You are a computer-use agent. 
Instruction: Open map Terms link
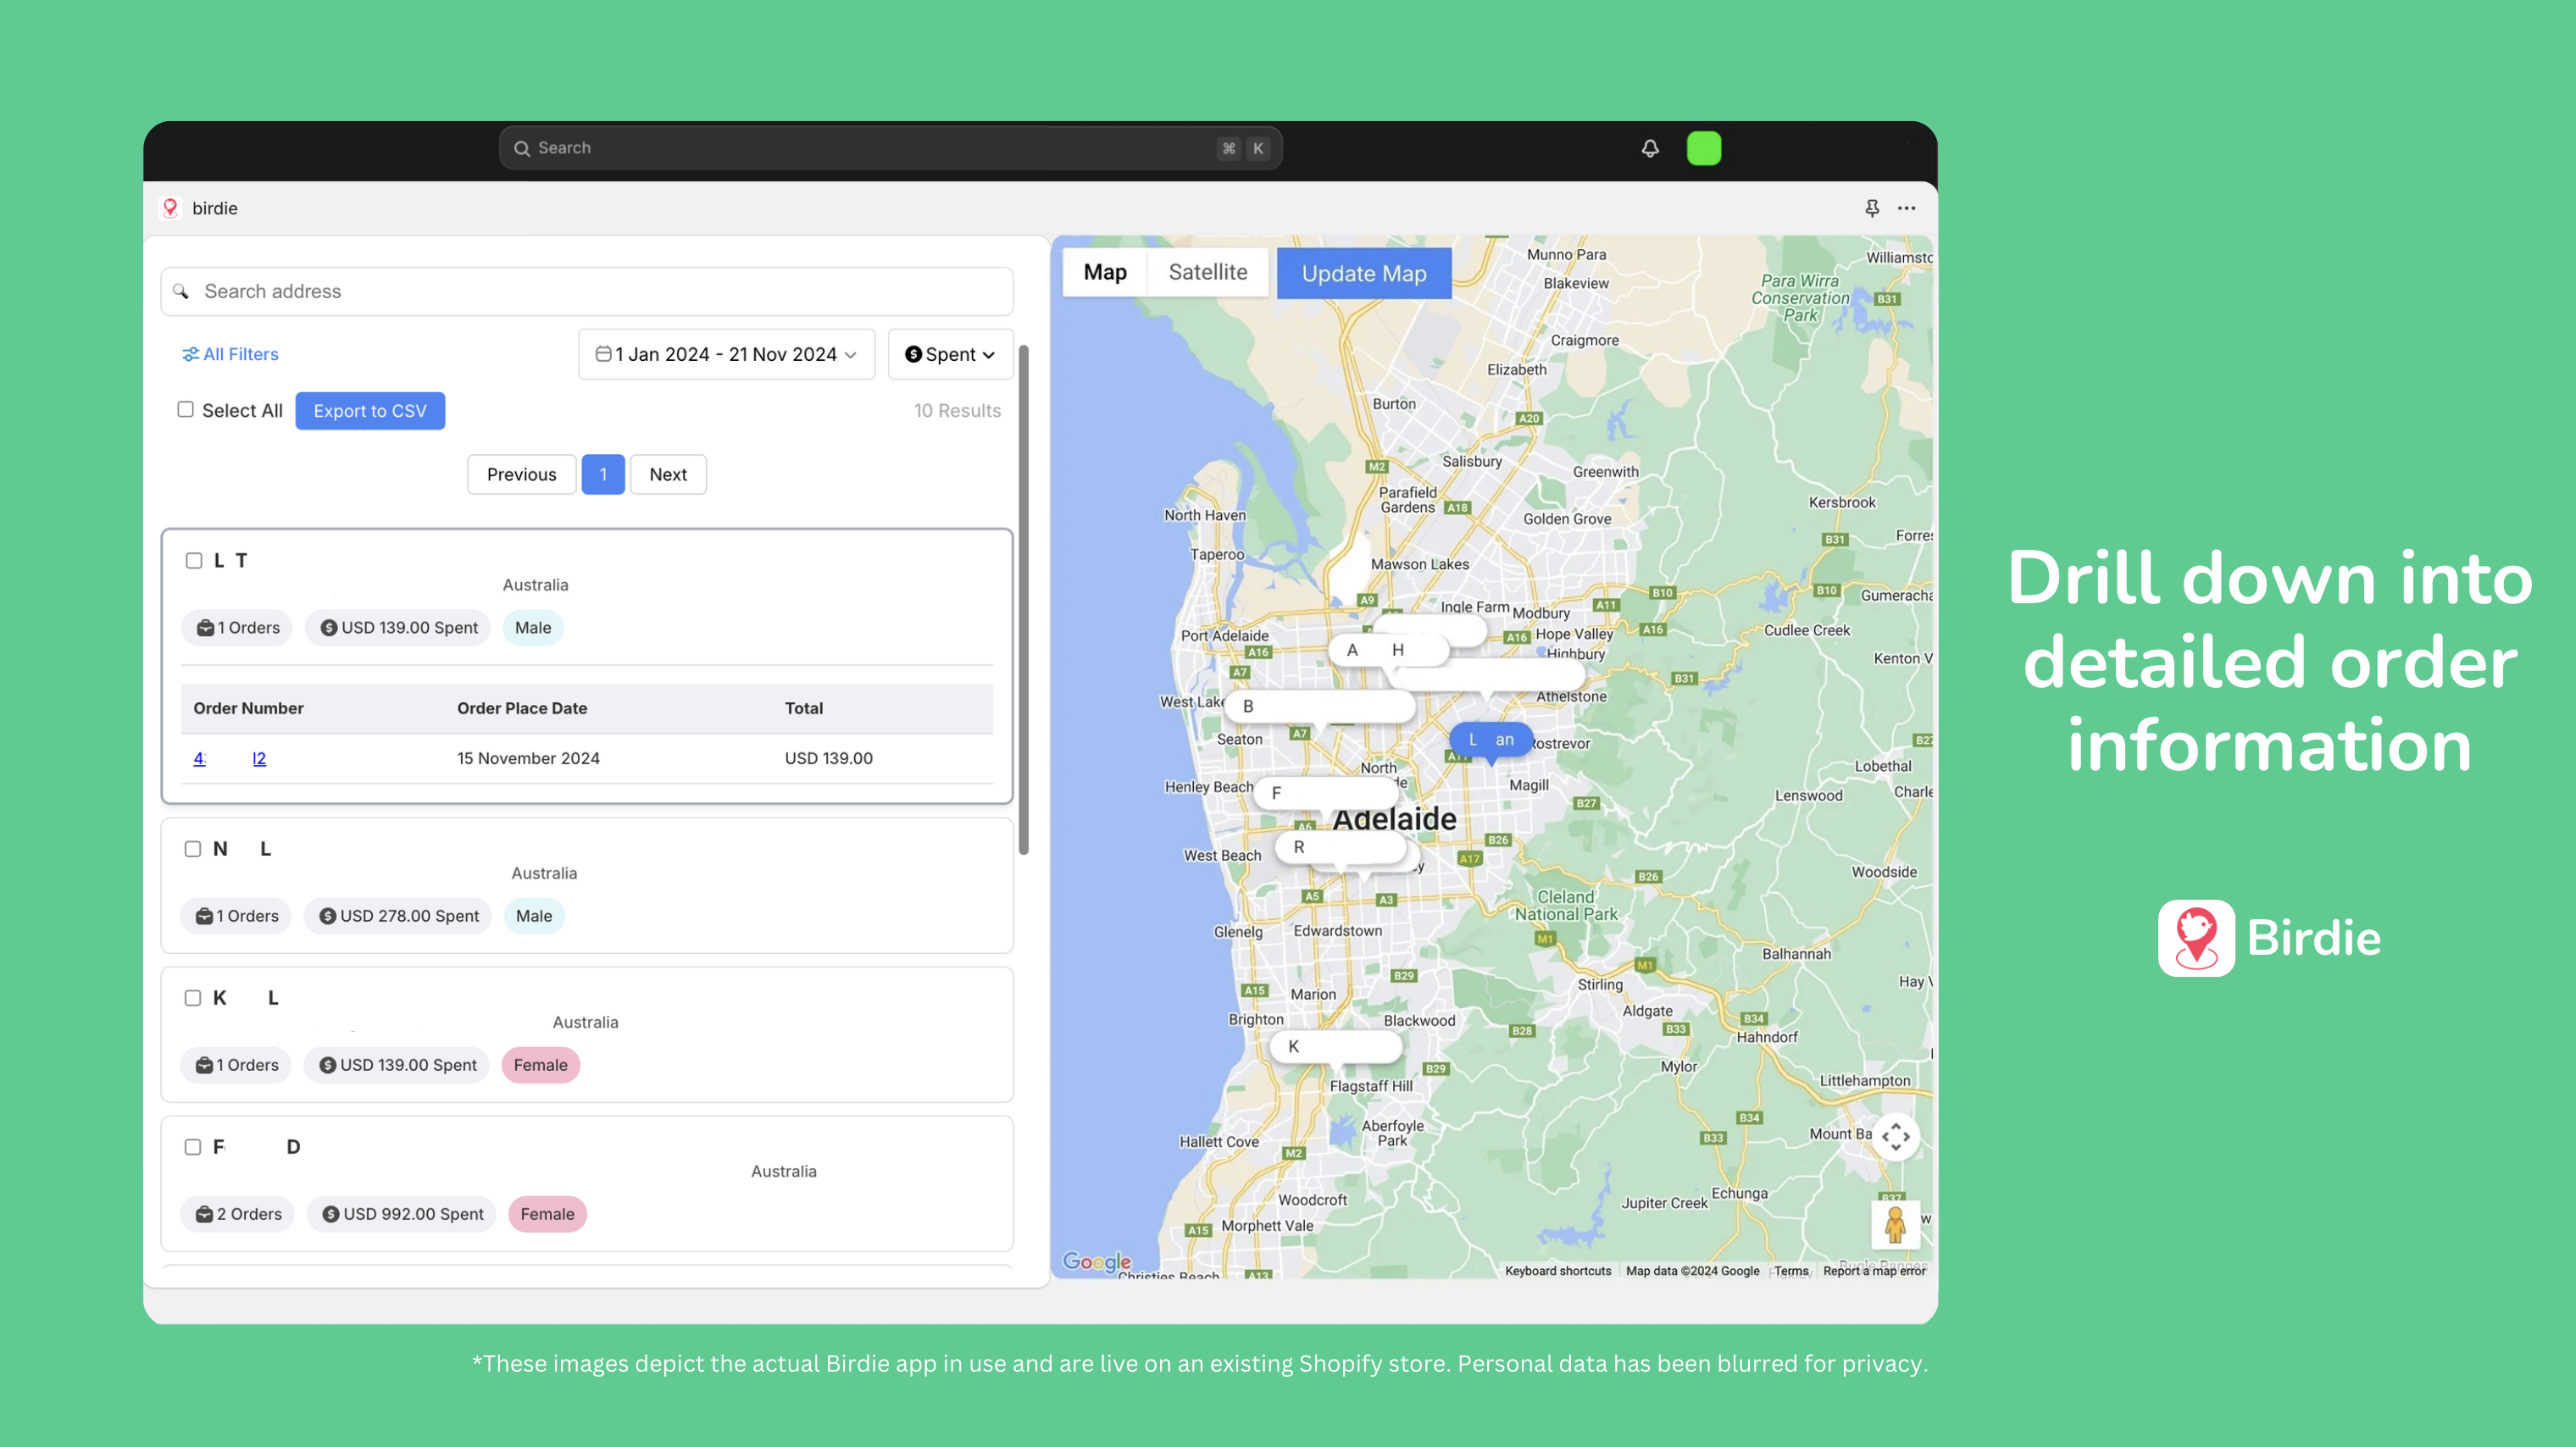pos(1791,1271)
